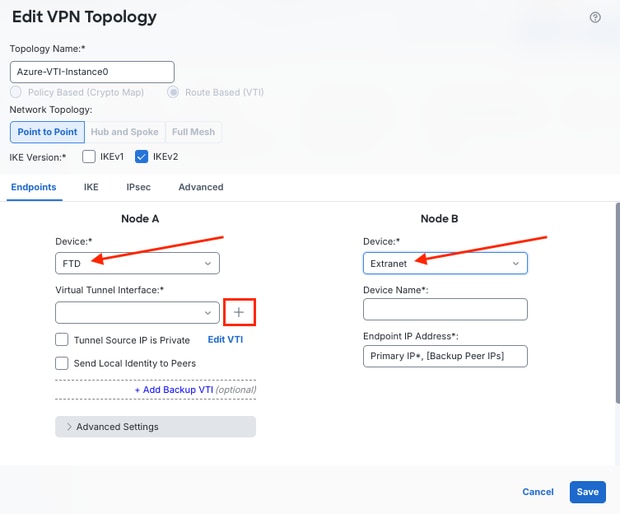Click the Node B Device Name field
The height and width of the screenshot is (514, 620).
coord(445,309)
